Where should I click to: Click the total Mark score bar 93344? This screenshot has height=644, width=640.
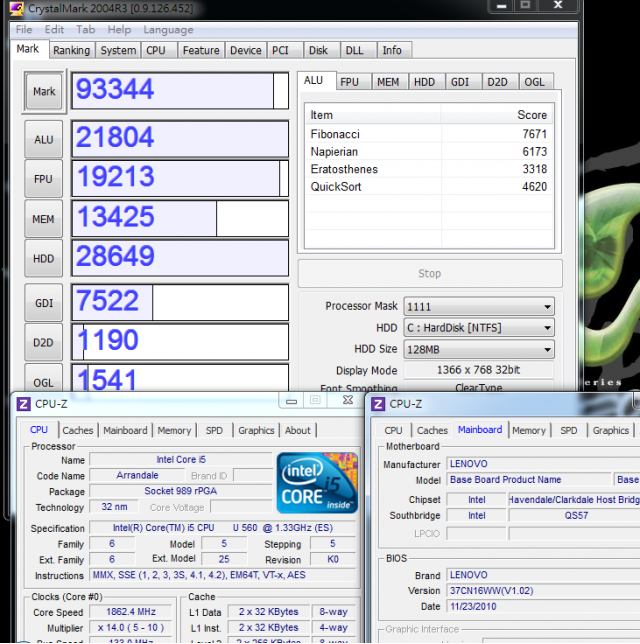click(x=180, y=90)
